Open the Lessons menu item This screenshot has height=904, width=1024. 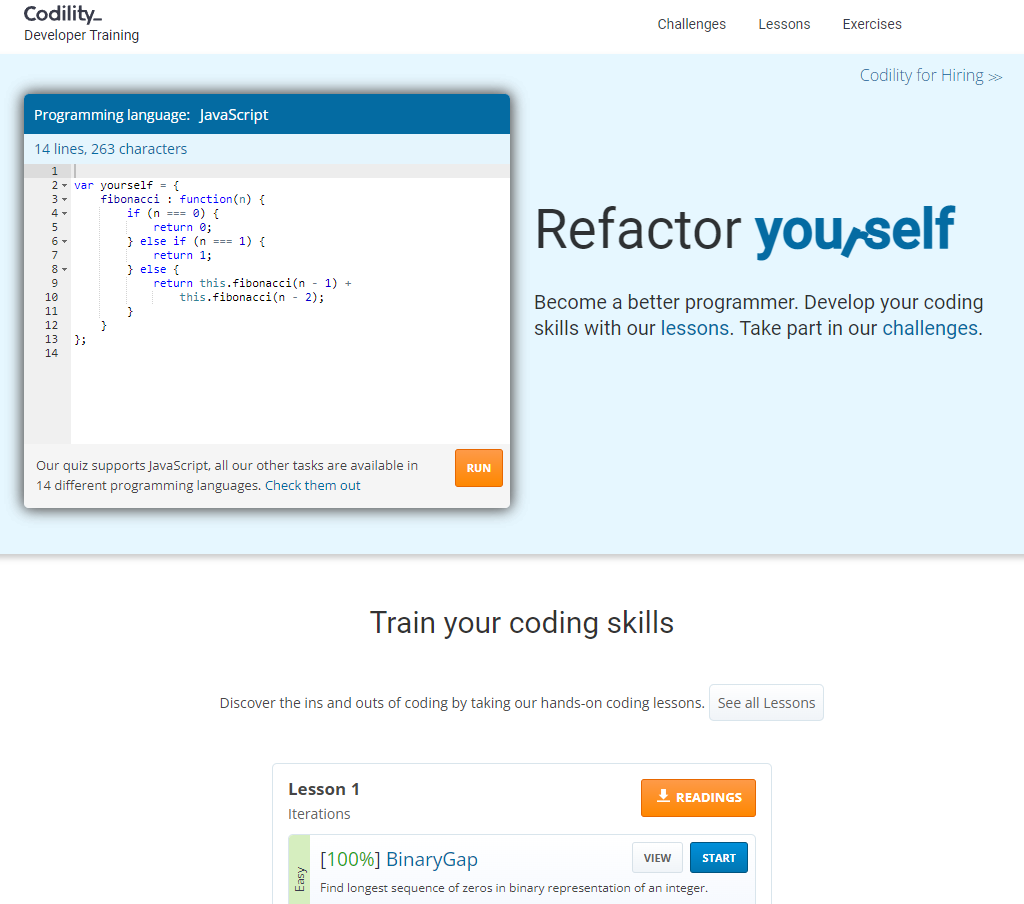click(784, 24)
